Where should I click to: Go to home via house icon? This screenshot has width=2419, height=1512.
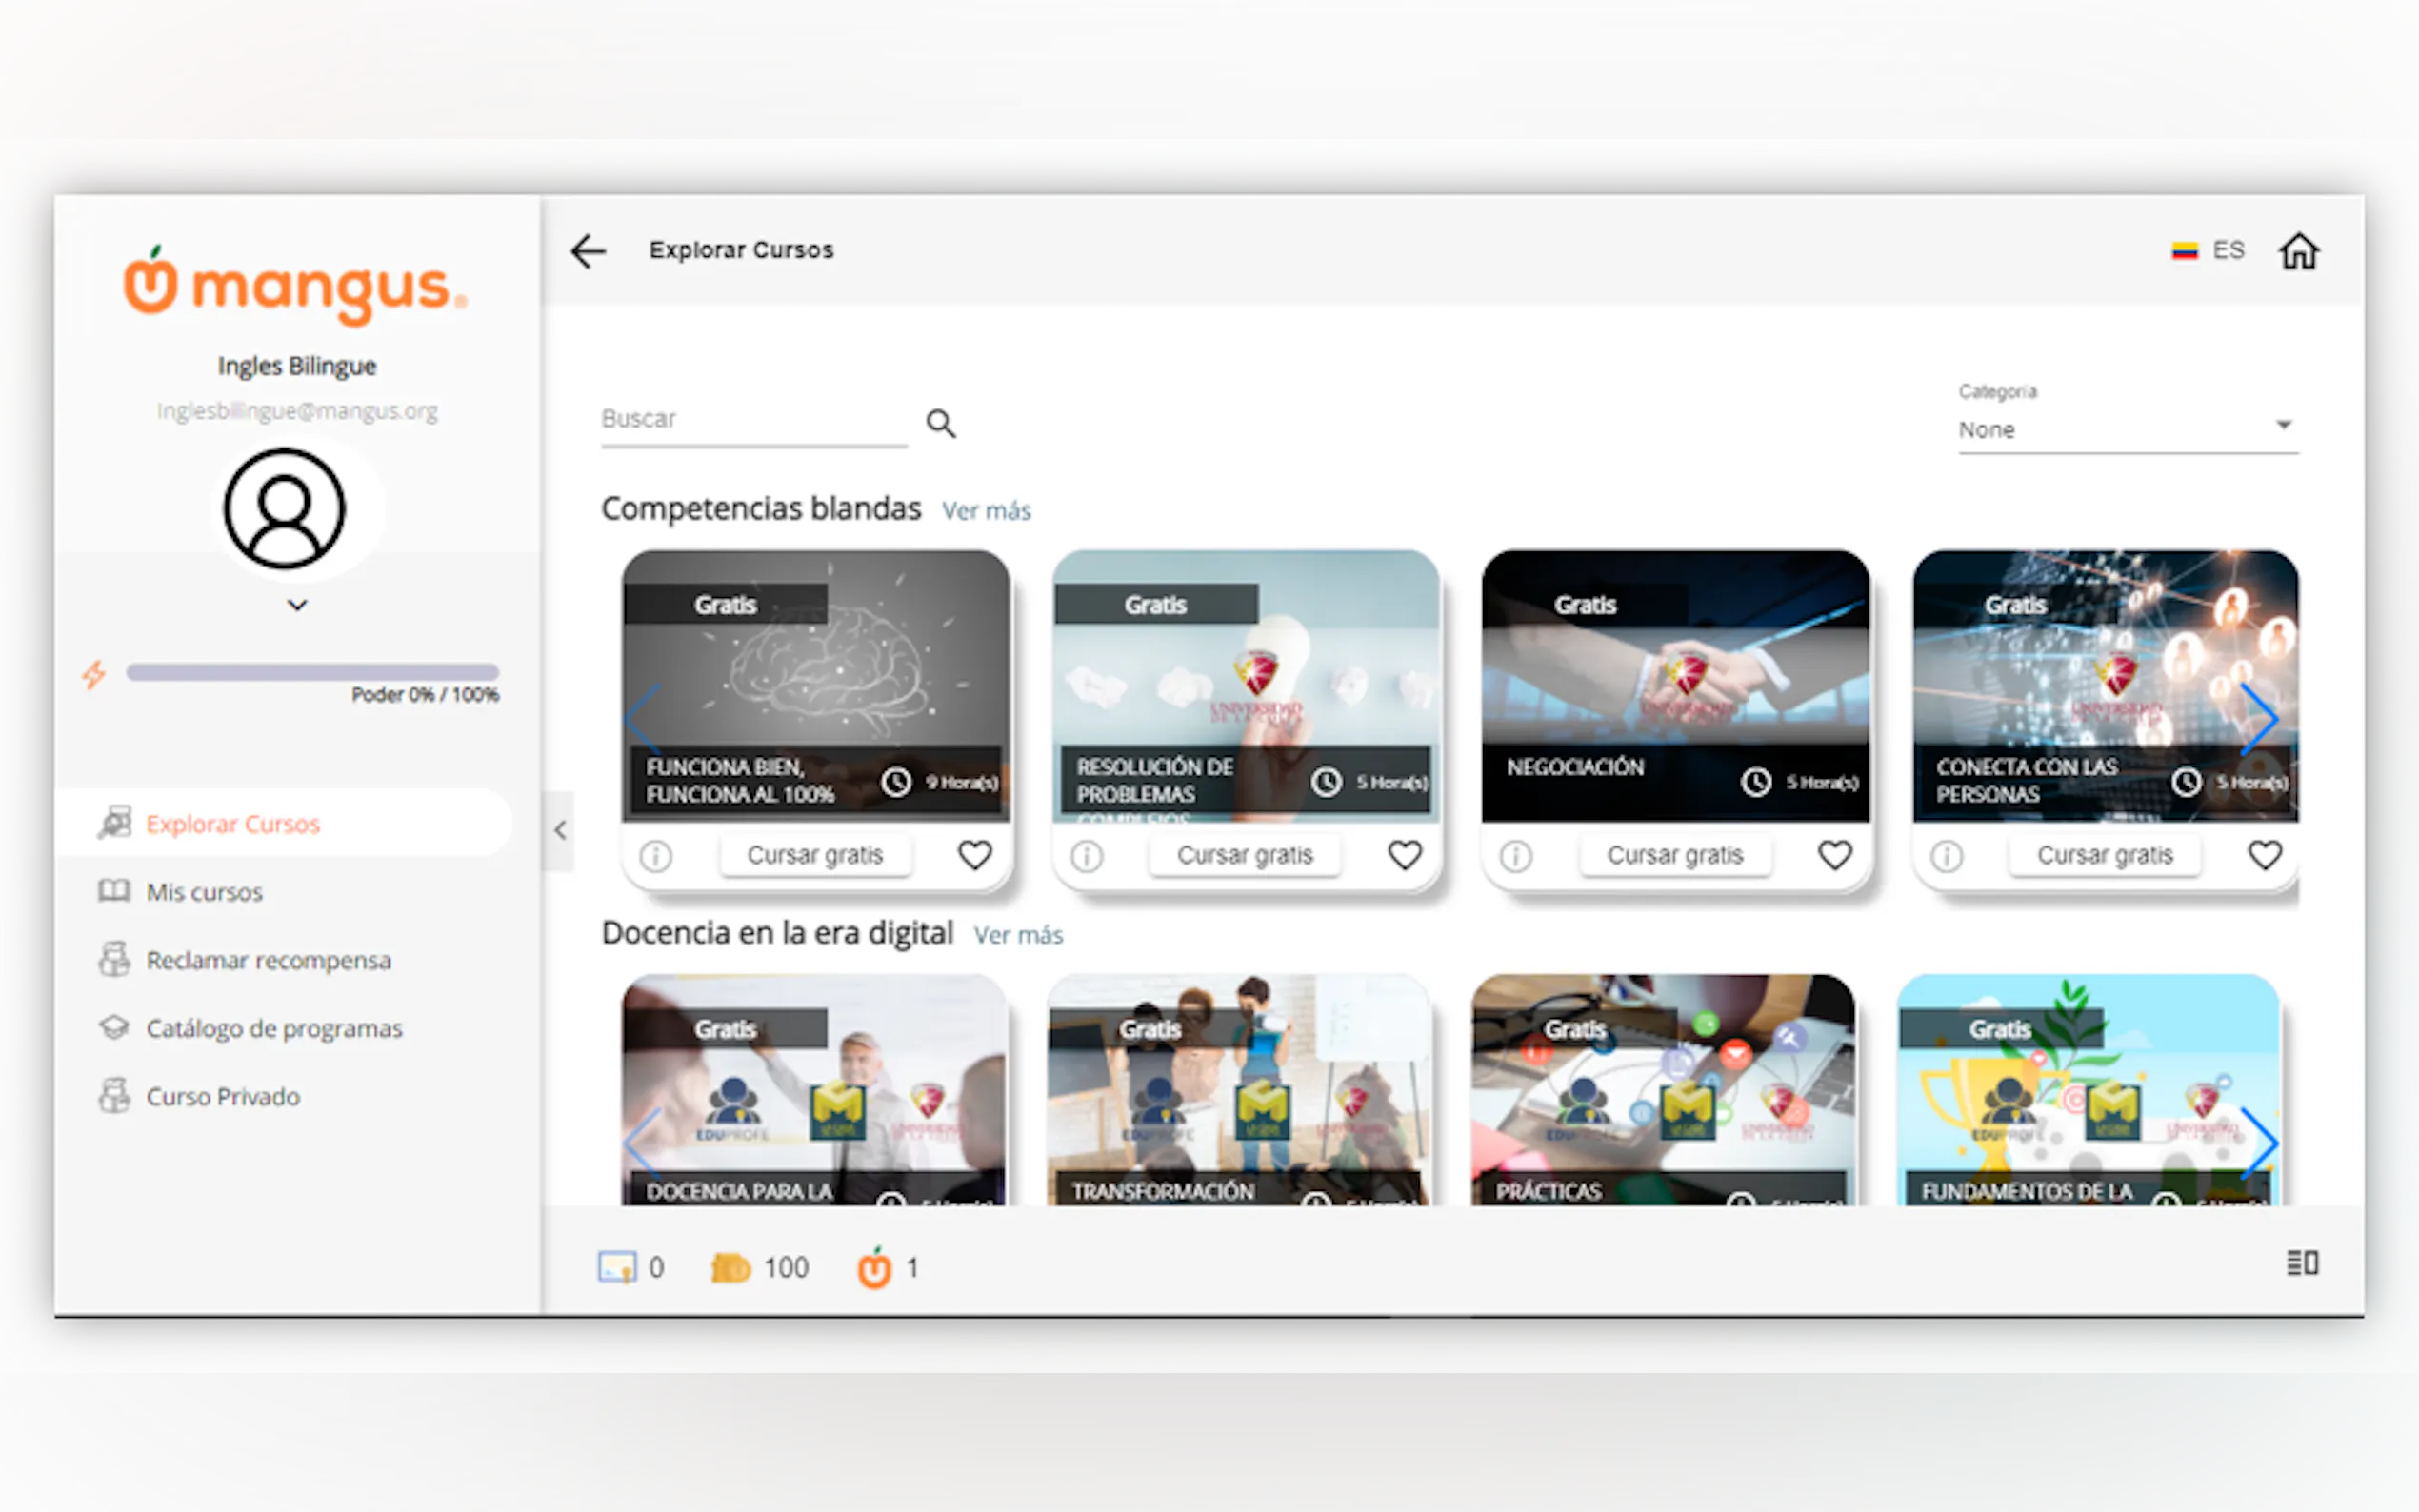pyautogui.click(x=2297, y=251)
